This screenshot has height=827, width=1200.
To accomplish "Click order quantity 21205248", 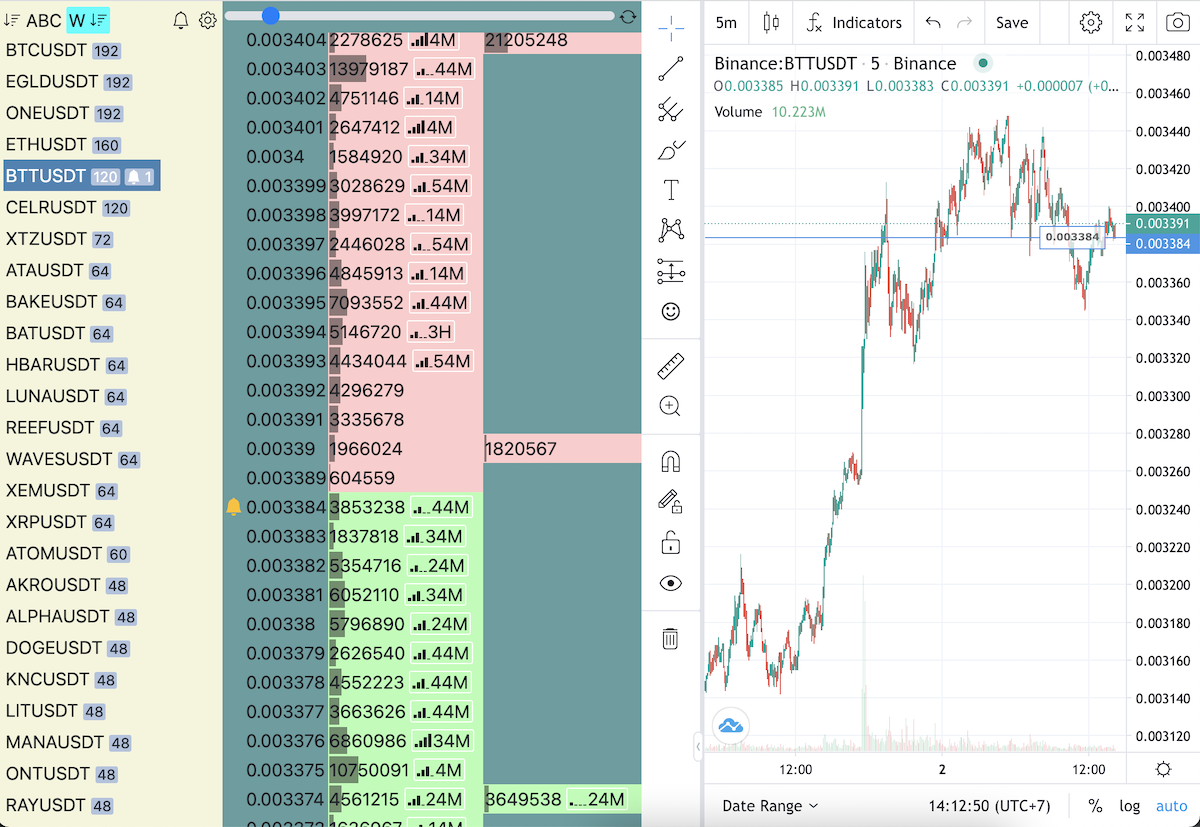I will click(527, 41).
